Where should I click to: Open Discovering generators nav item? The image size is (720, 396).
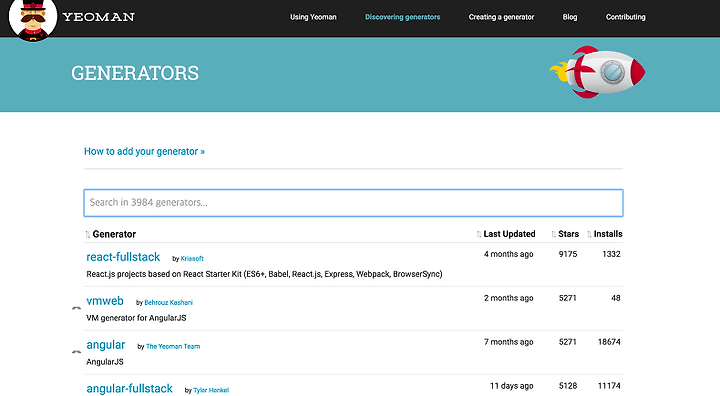click(403, 17)
